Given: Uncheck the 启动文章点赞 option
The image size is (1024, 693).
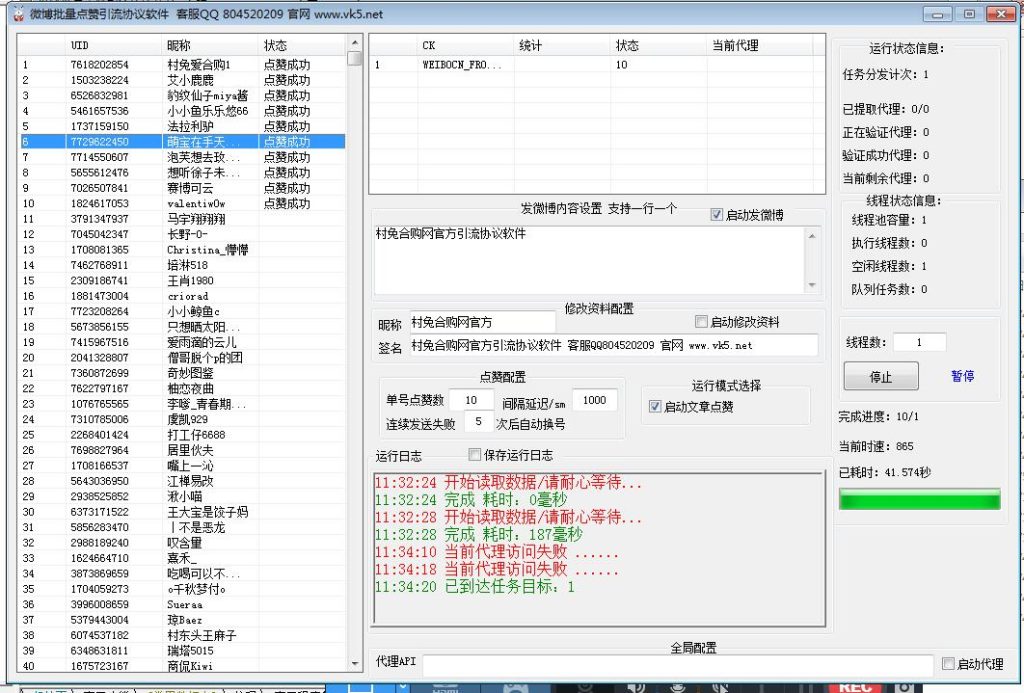Looking at the screenshot, I should point(655,406).
